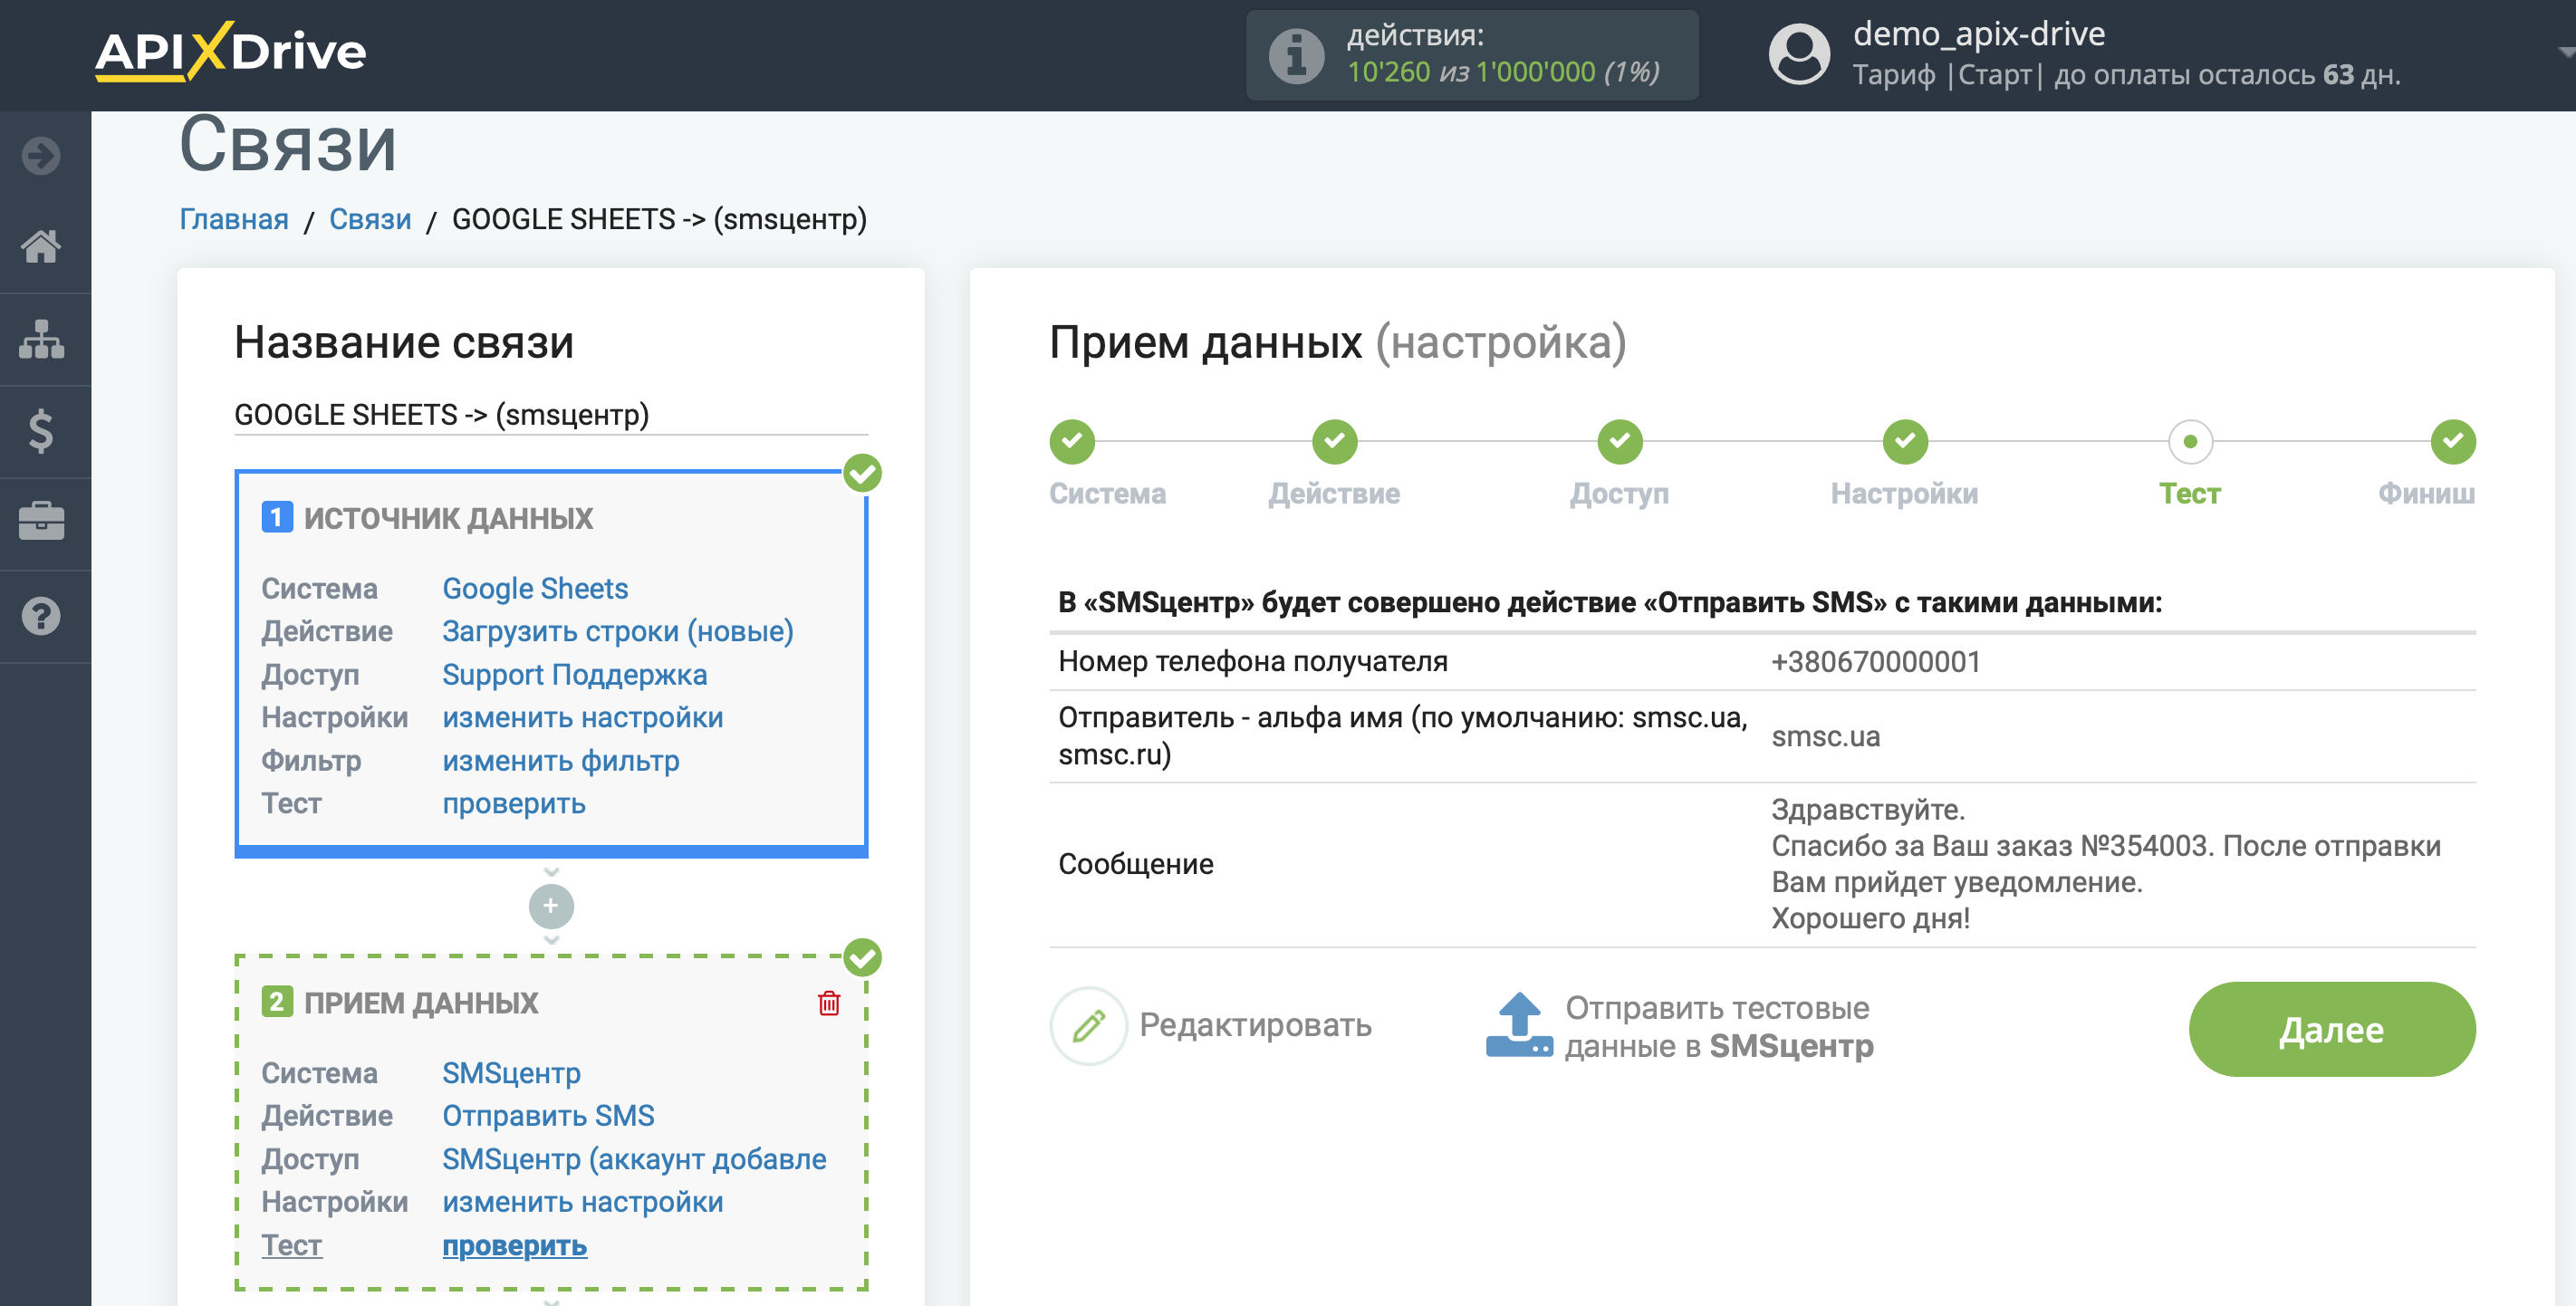Open the home icon in sidebar
The width and height of the screenshot is (2576, 1306).
[41, 246]
